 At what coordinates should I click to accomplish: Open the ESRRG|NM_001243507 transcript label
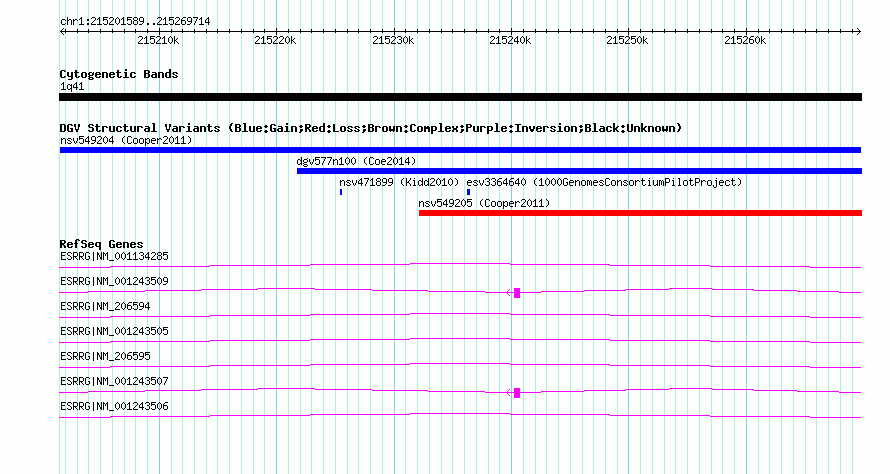(114, 381)
